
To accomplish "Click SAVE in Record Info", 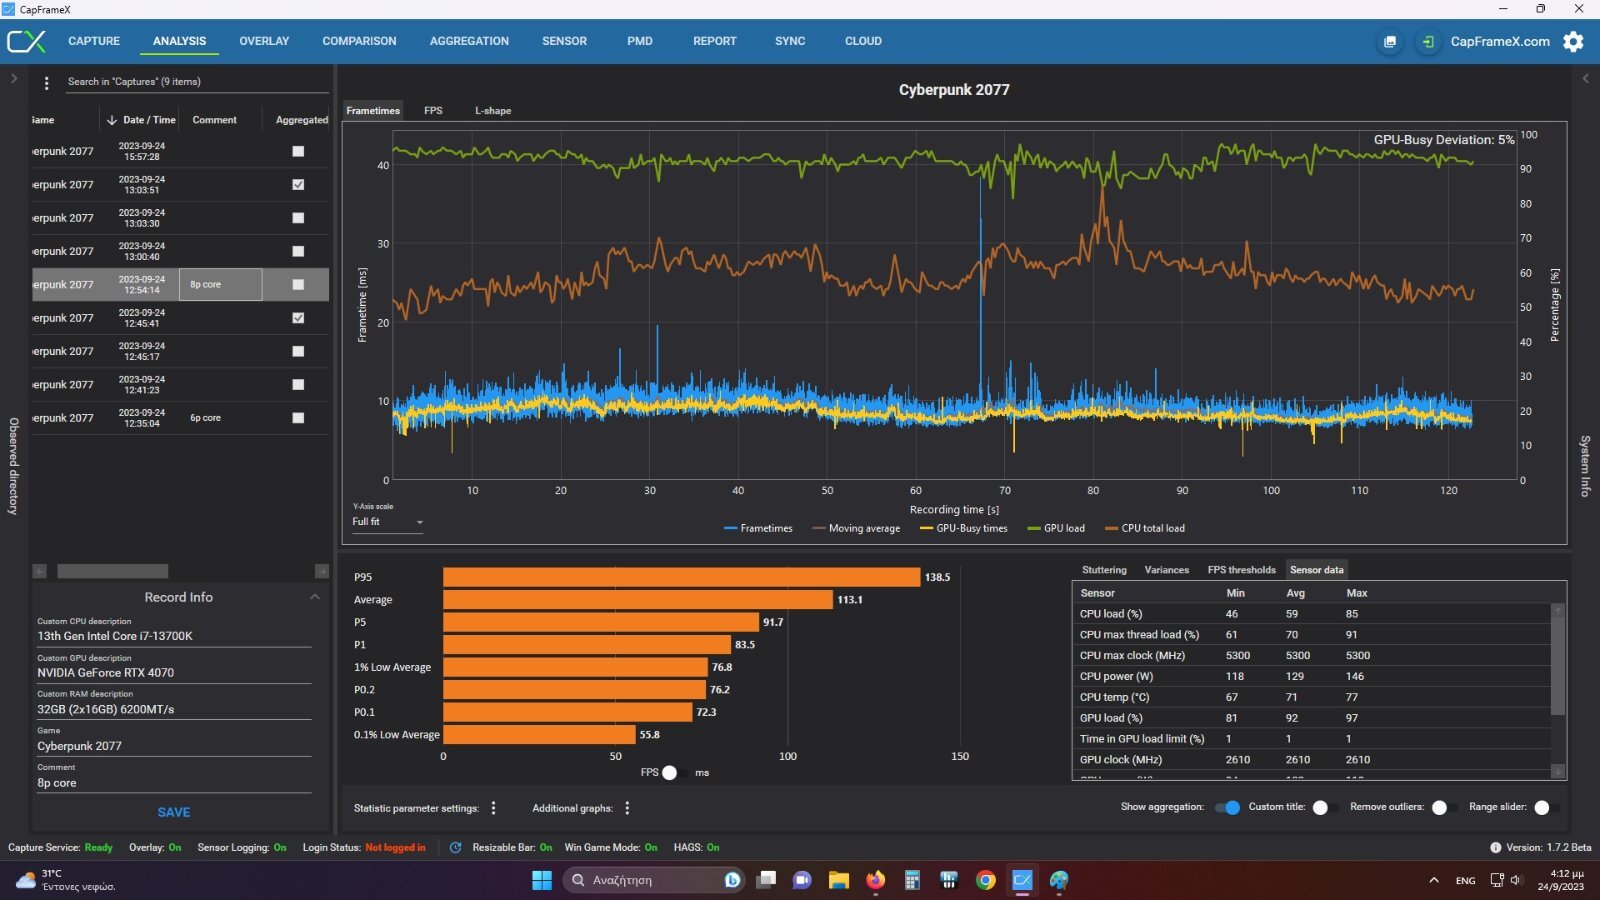I will [174, 813].
